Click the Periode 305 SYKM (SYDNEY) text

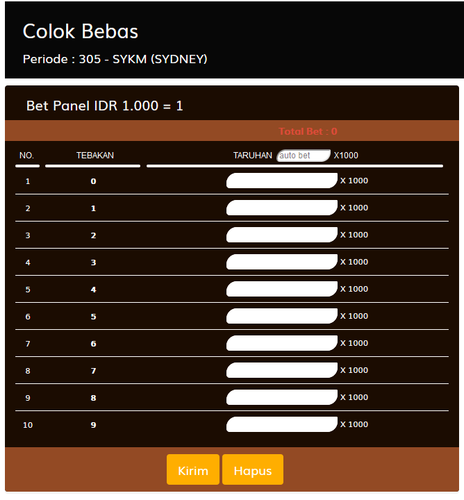(x=115, y=59)
